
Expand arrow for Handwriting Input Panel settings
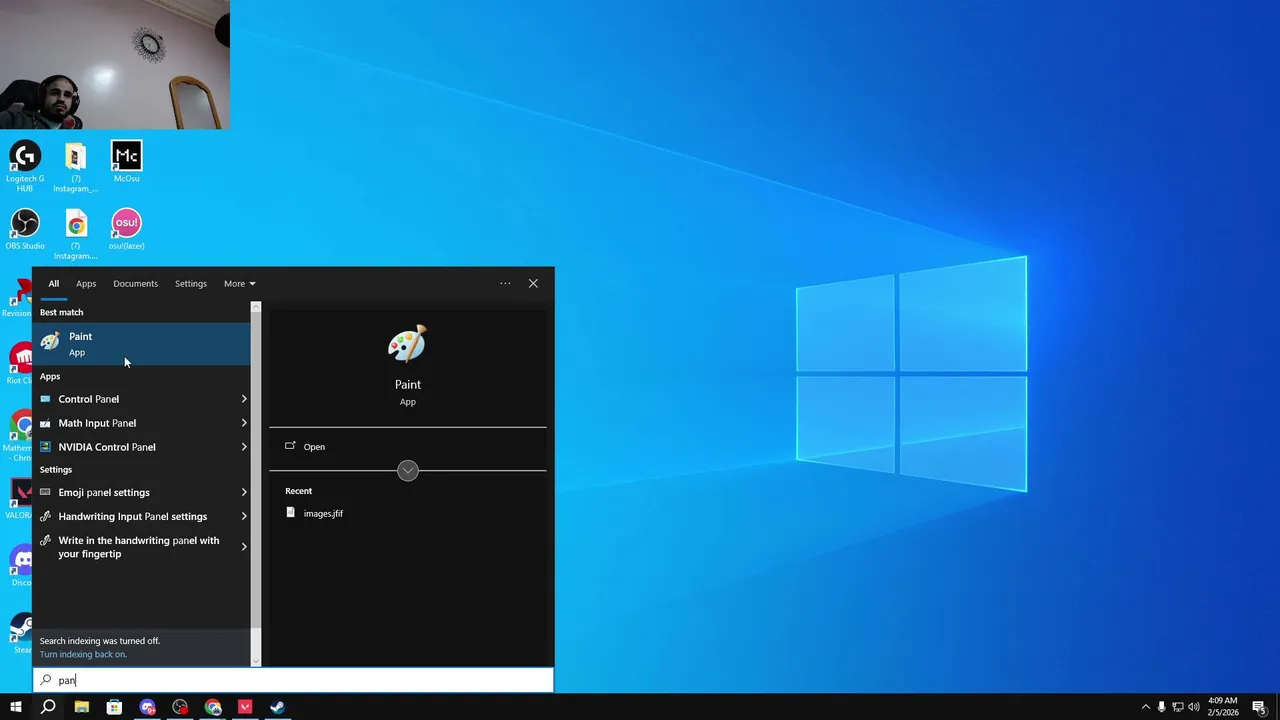pos(244,516)
